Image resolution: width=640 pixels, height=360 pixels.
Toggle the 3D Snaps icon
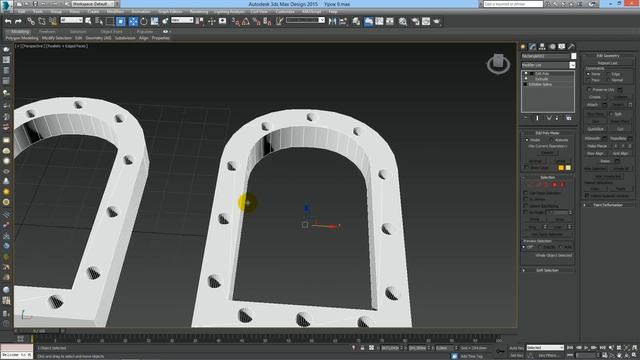click(236, 21)
